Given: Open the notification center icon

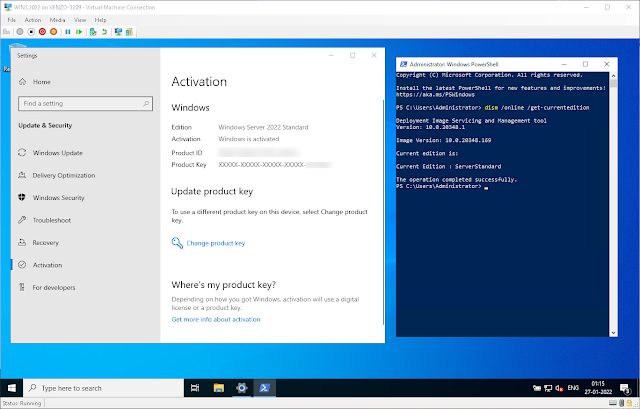Looking at the screenshot, I should pyautogui.click(x=624, y=388).
